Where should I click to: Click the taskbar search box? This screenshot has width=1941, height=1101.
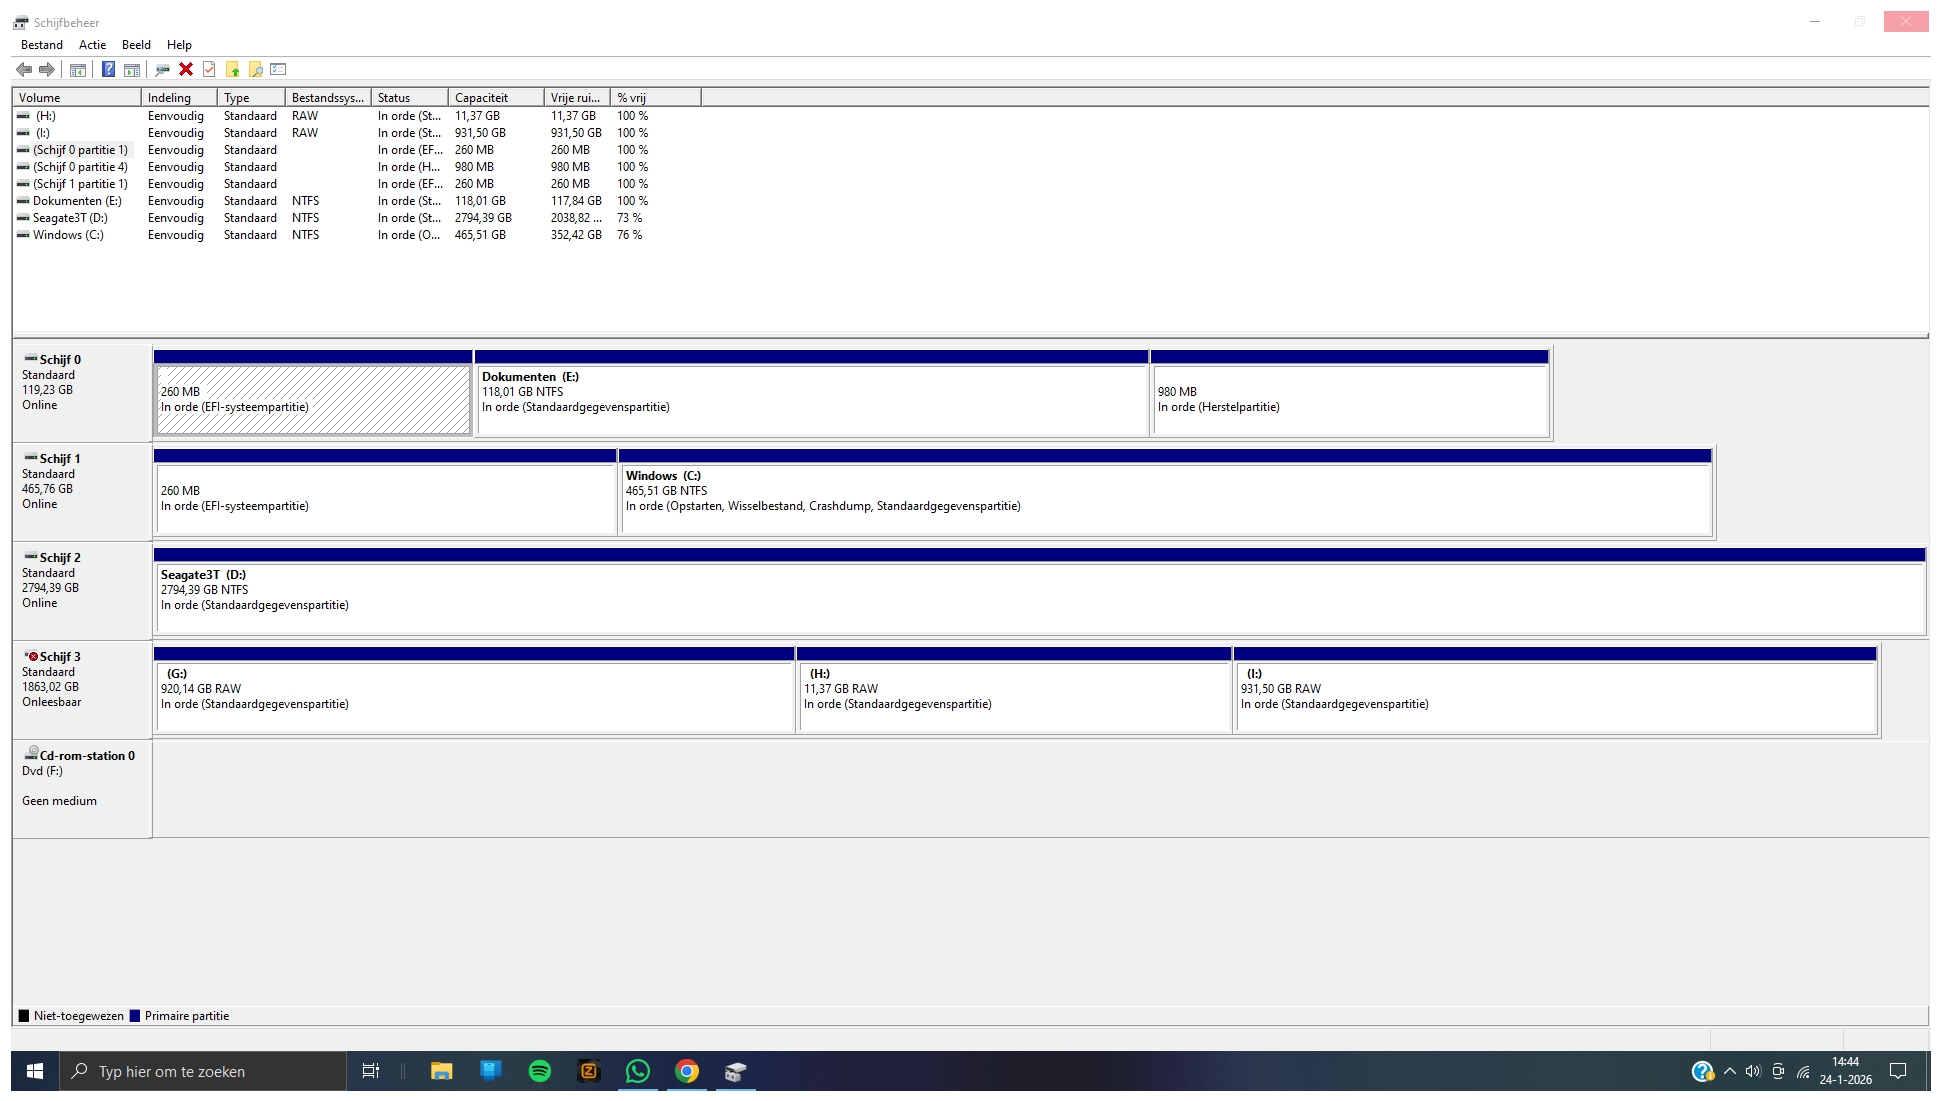click(x=203, y=1071)
